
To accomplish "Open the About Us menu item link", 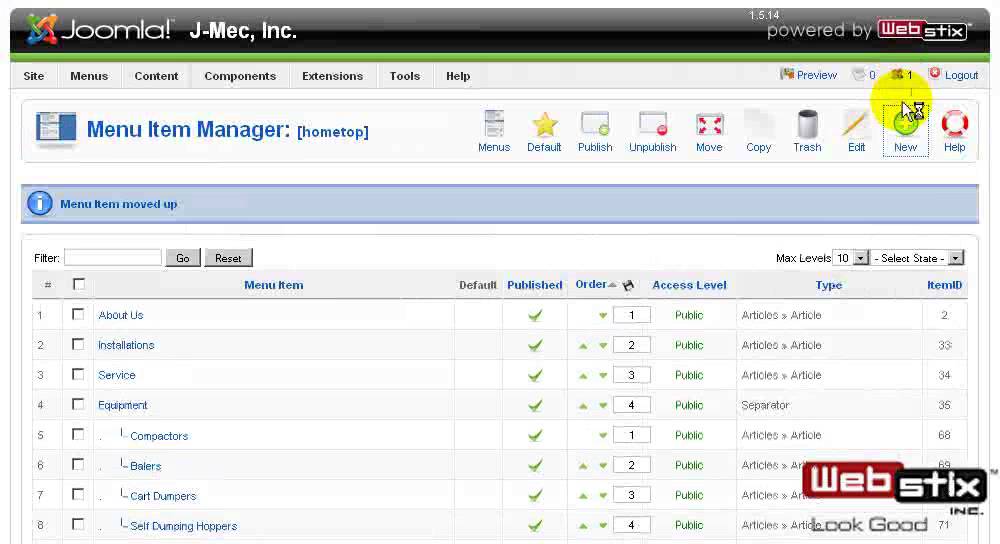I will [121, 315].
